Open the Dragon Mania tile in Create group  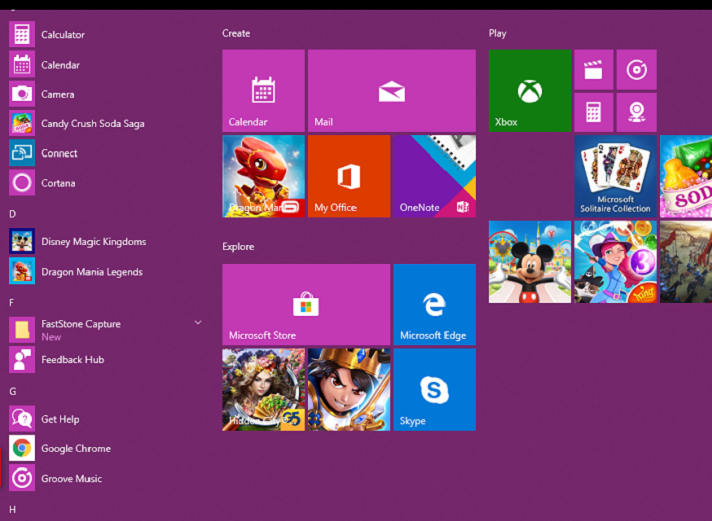coord(263,176)
